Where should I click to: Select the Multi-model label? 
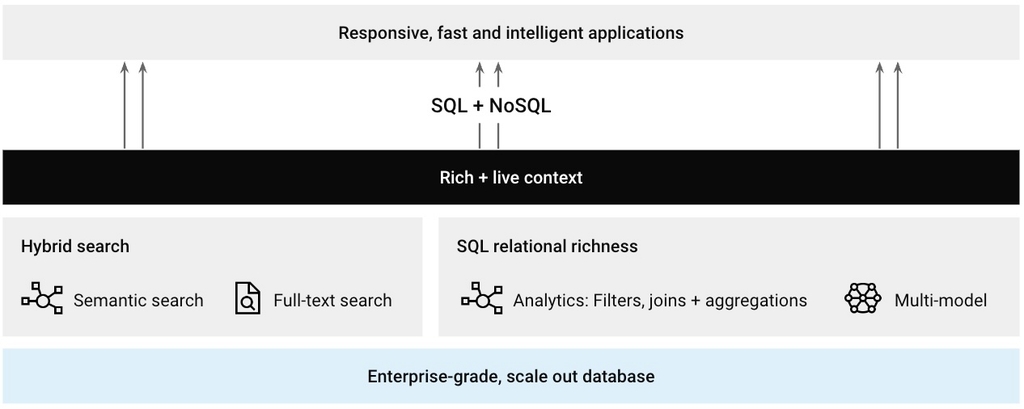point(940,300)
